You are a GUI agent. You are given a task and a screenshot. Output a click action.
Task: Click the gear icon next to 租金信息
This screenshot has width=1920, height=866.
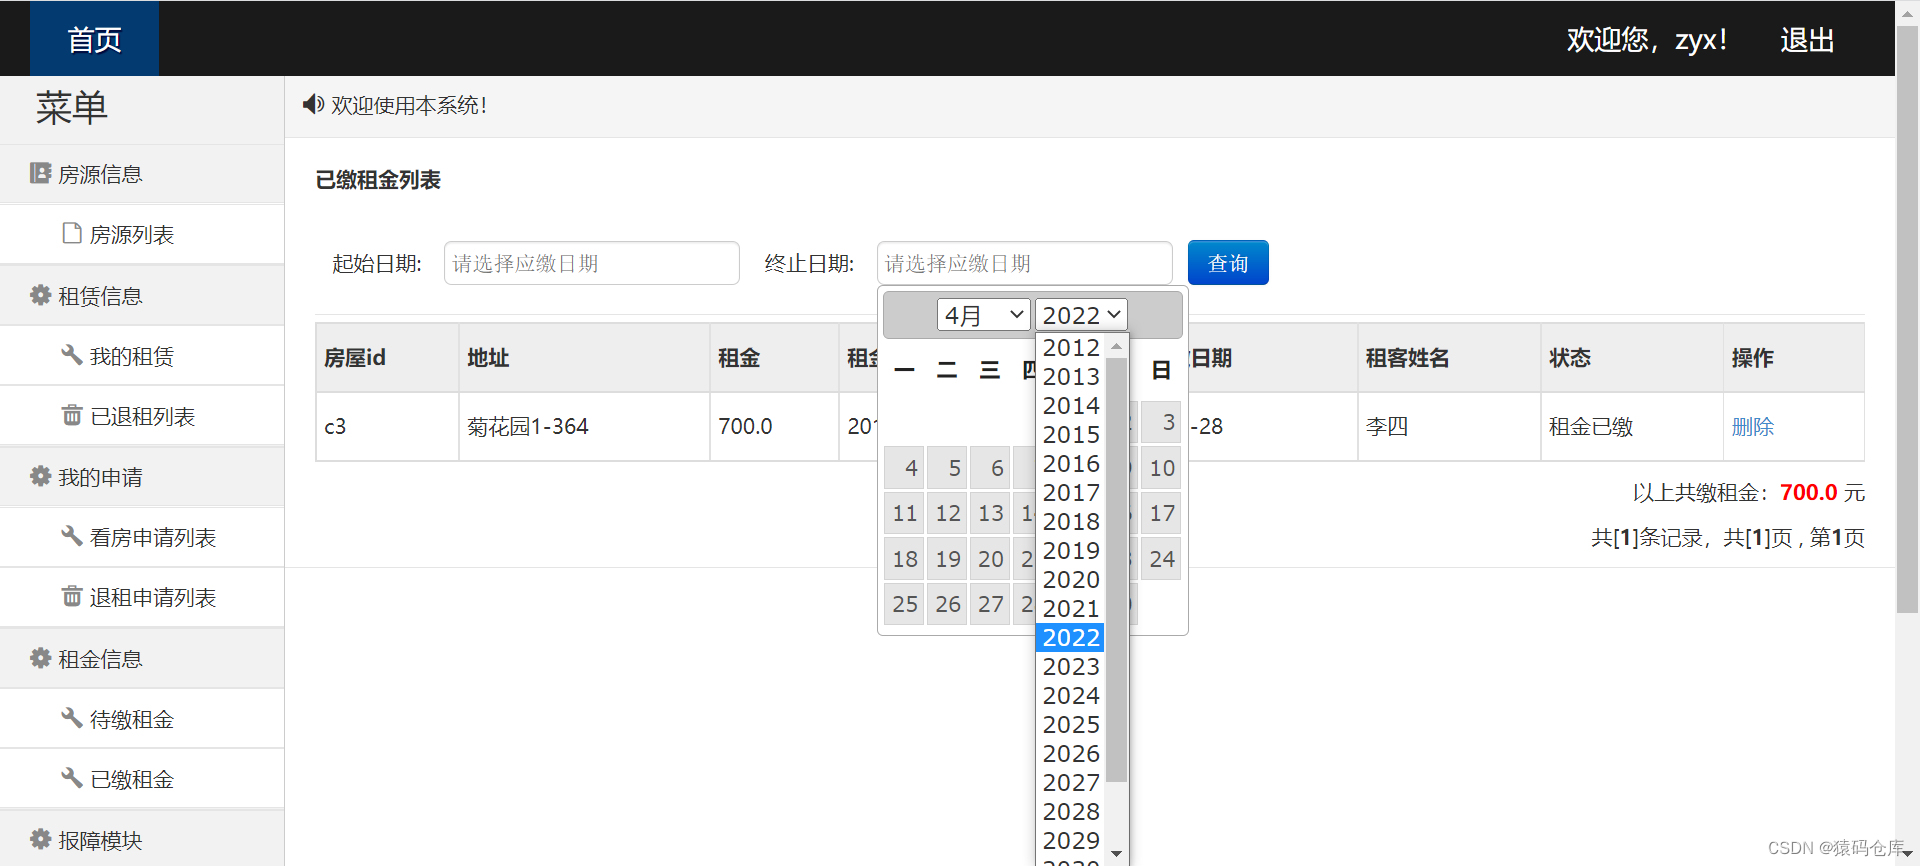pyautogui.click(x=40, y=658)
